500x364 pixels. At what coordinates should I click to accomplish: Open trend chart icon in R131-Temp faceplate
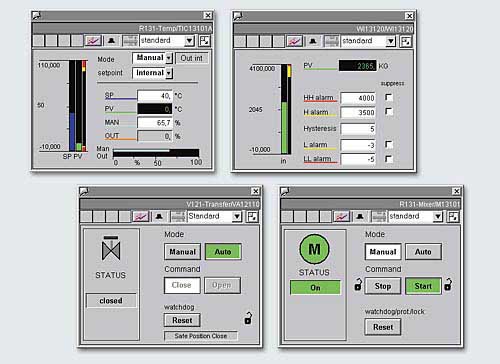tap(93, 41)
